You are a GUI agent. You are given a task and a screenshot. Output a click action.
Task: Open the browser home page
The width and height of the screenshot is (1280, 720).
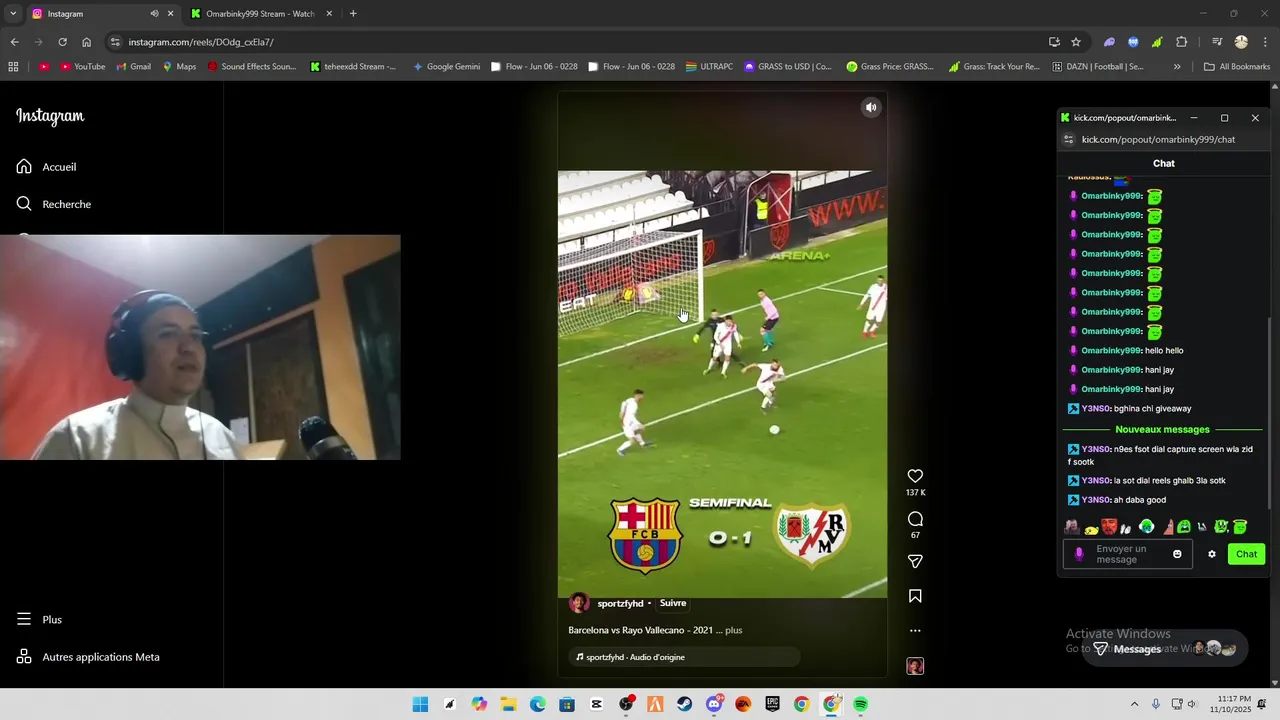point(86,42)
